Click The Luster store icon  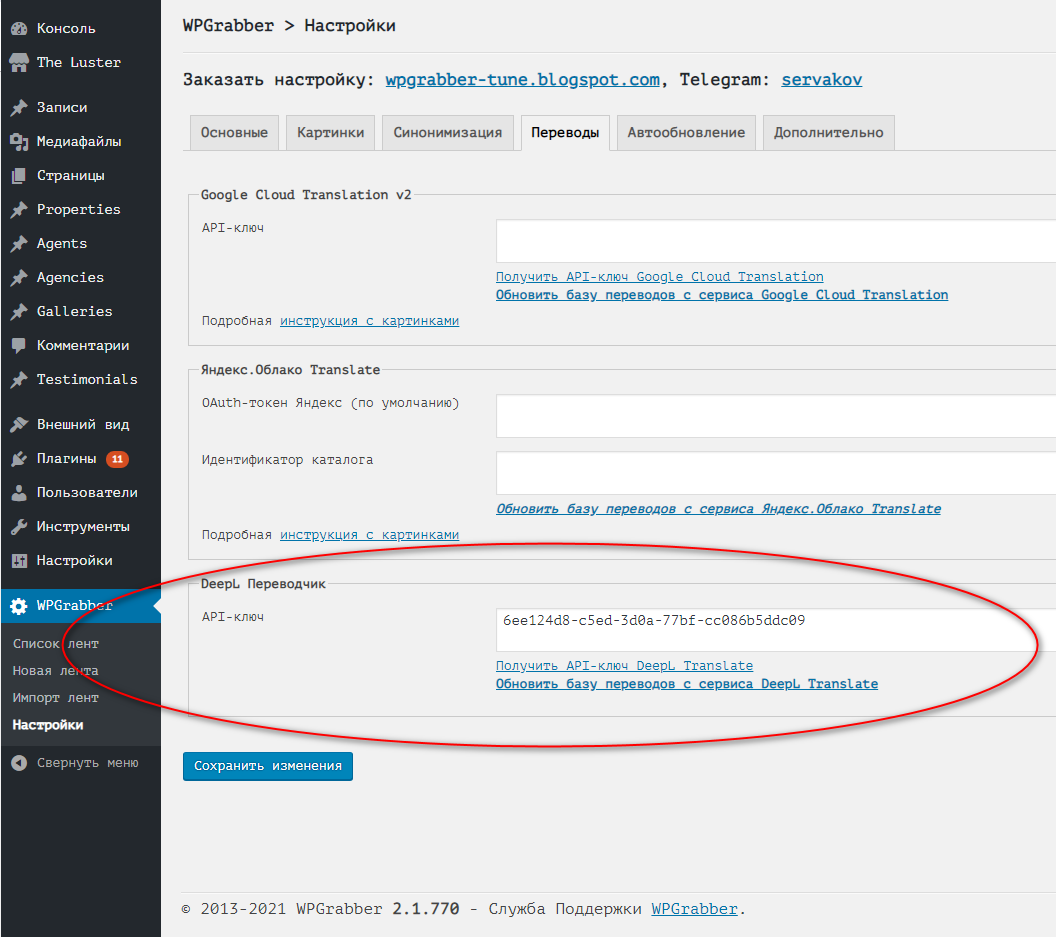19,63
